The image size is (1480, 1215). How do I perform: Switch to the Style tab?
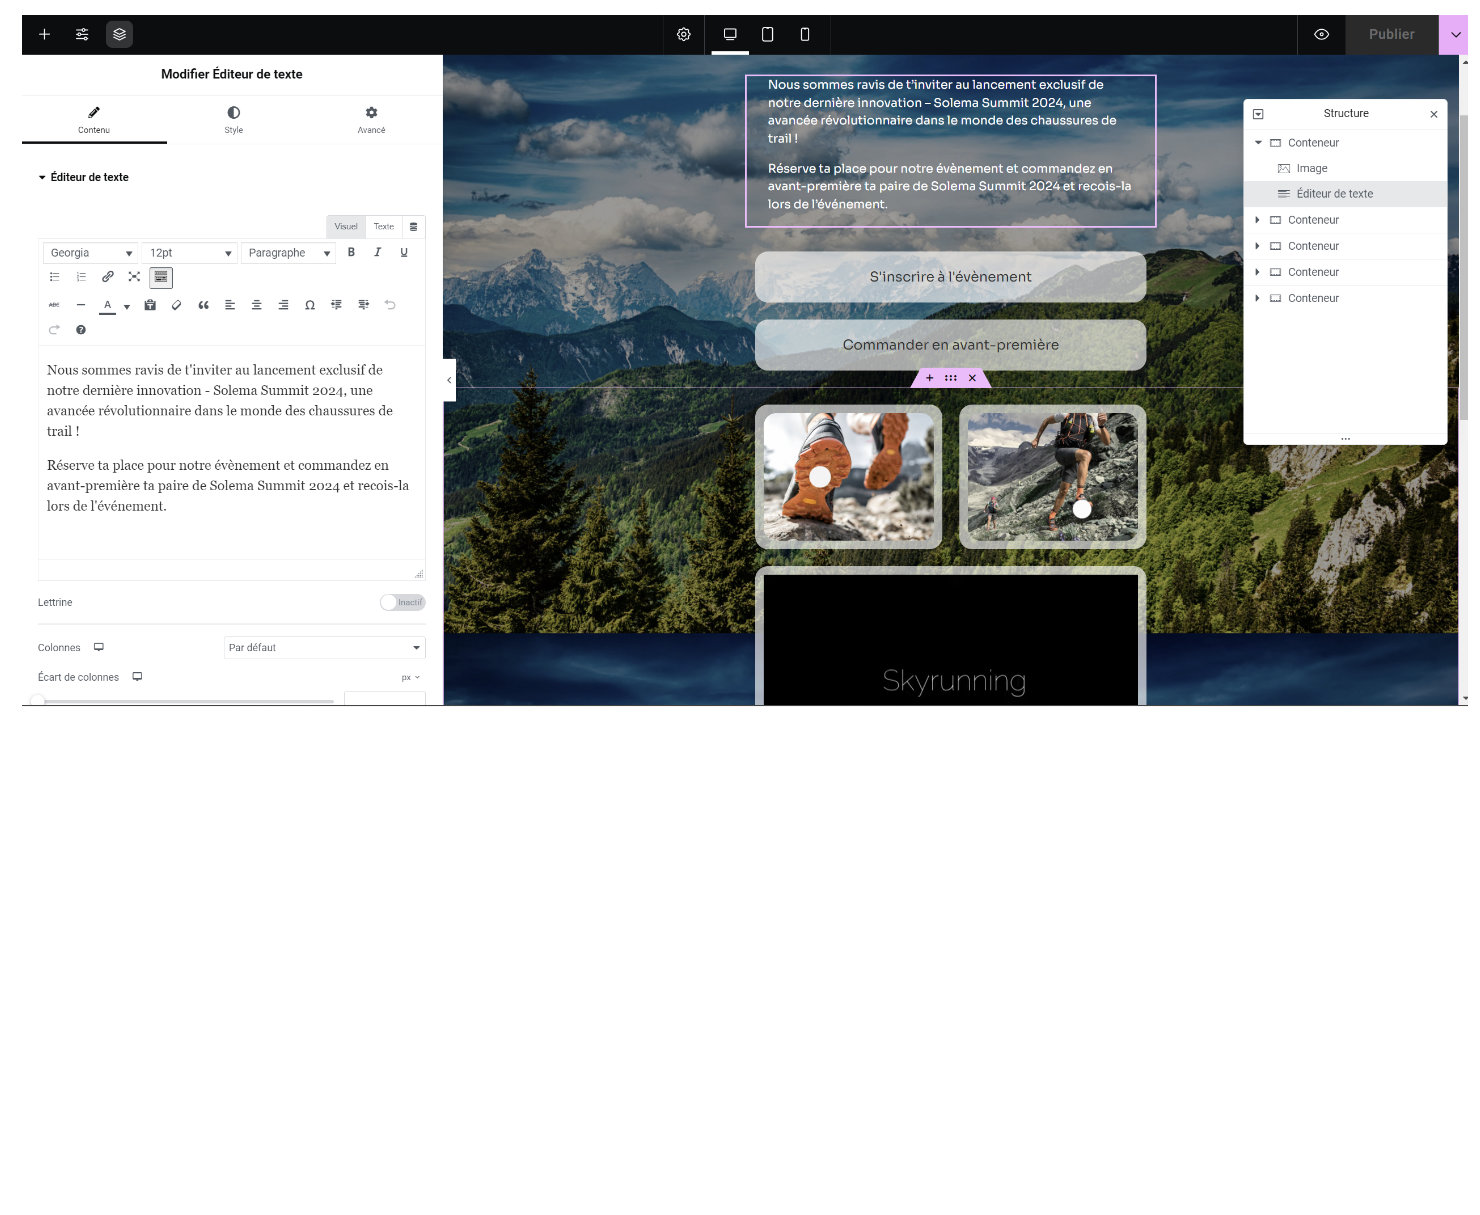[233, 120]
